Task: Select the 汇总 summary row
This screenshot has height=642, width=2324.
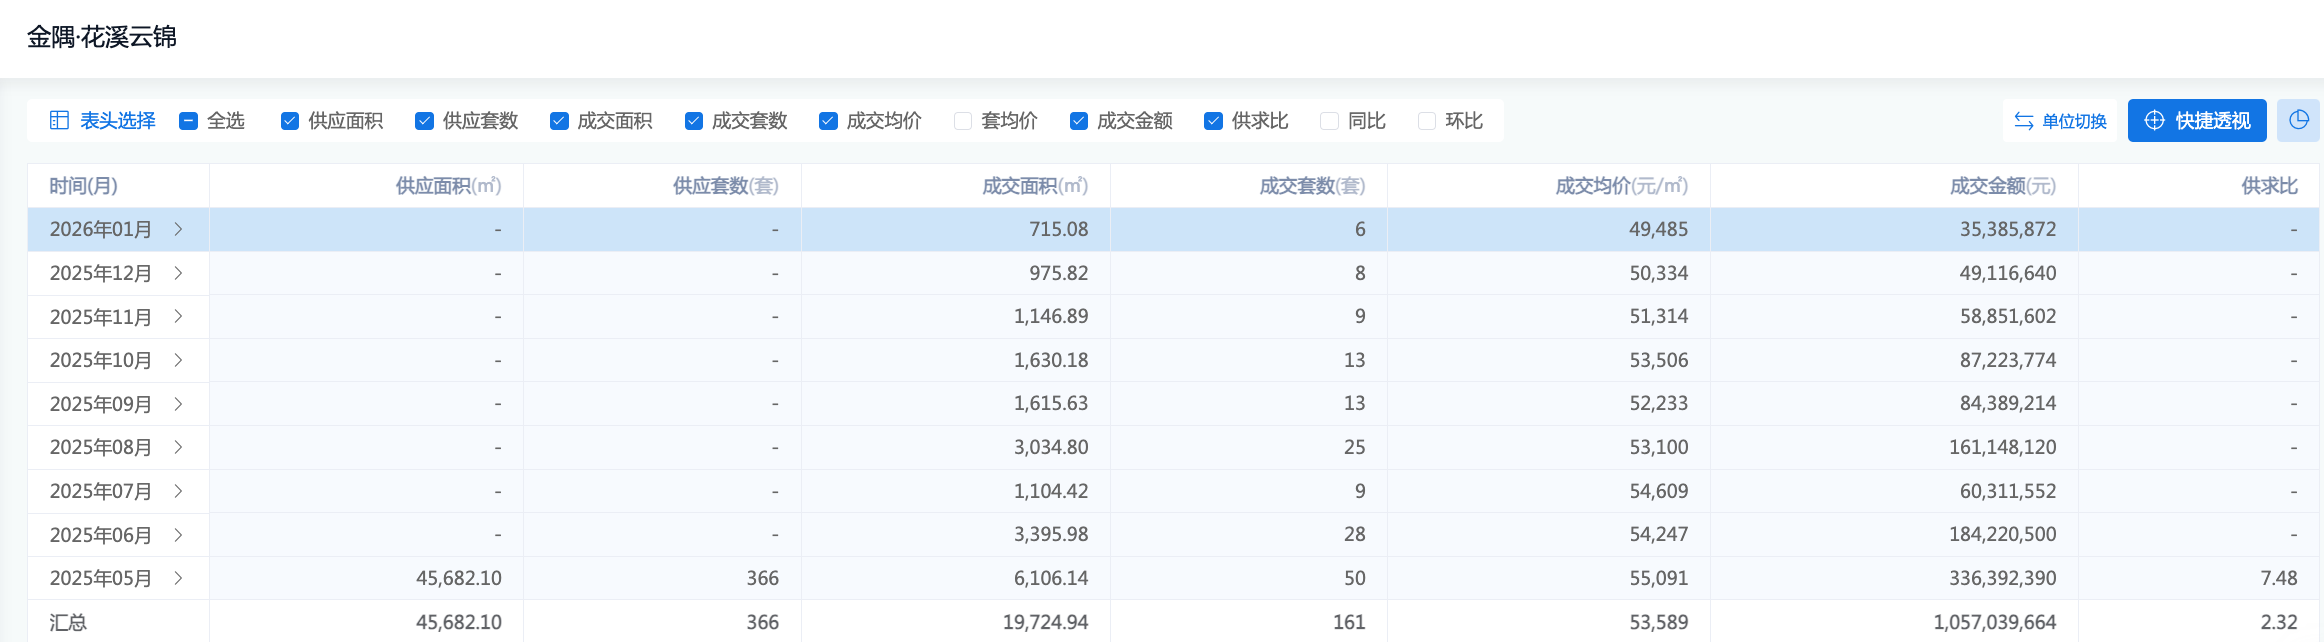Action: coord(68,622)
